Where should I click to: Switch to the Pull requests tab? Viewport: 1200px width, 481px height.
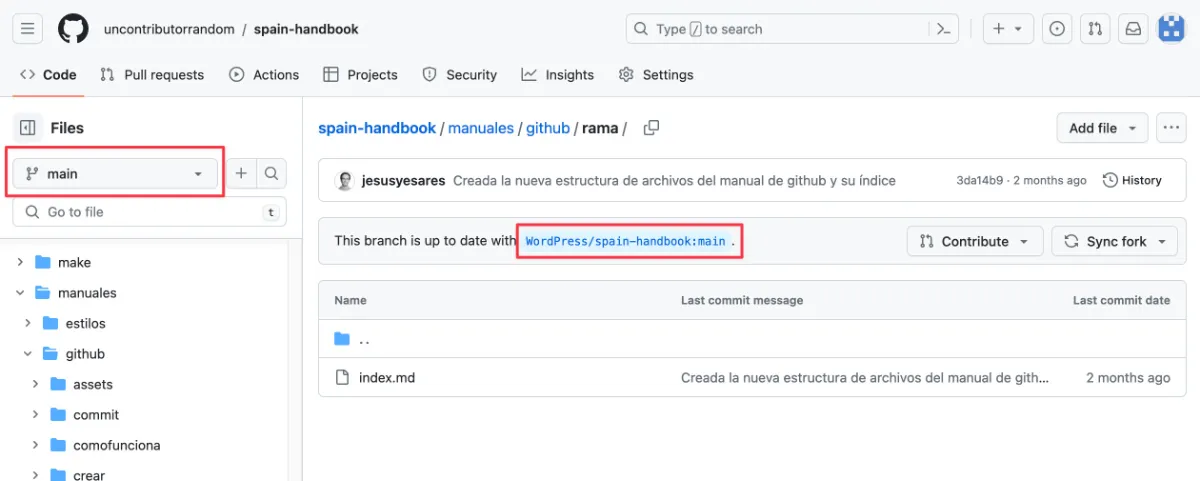click(152, 74)
